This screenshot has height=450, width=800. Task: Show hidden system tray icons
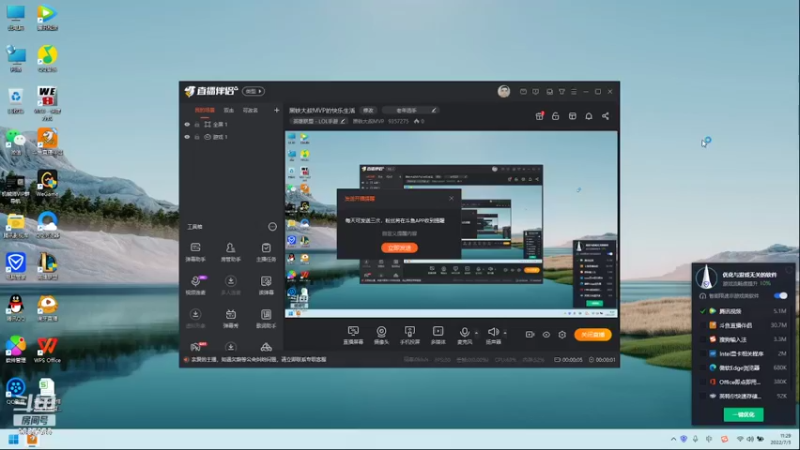(673, 439)
